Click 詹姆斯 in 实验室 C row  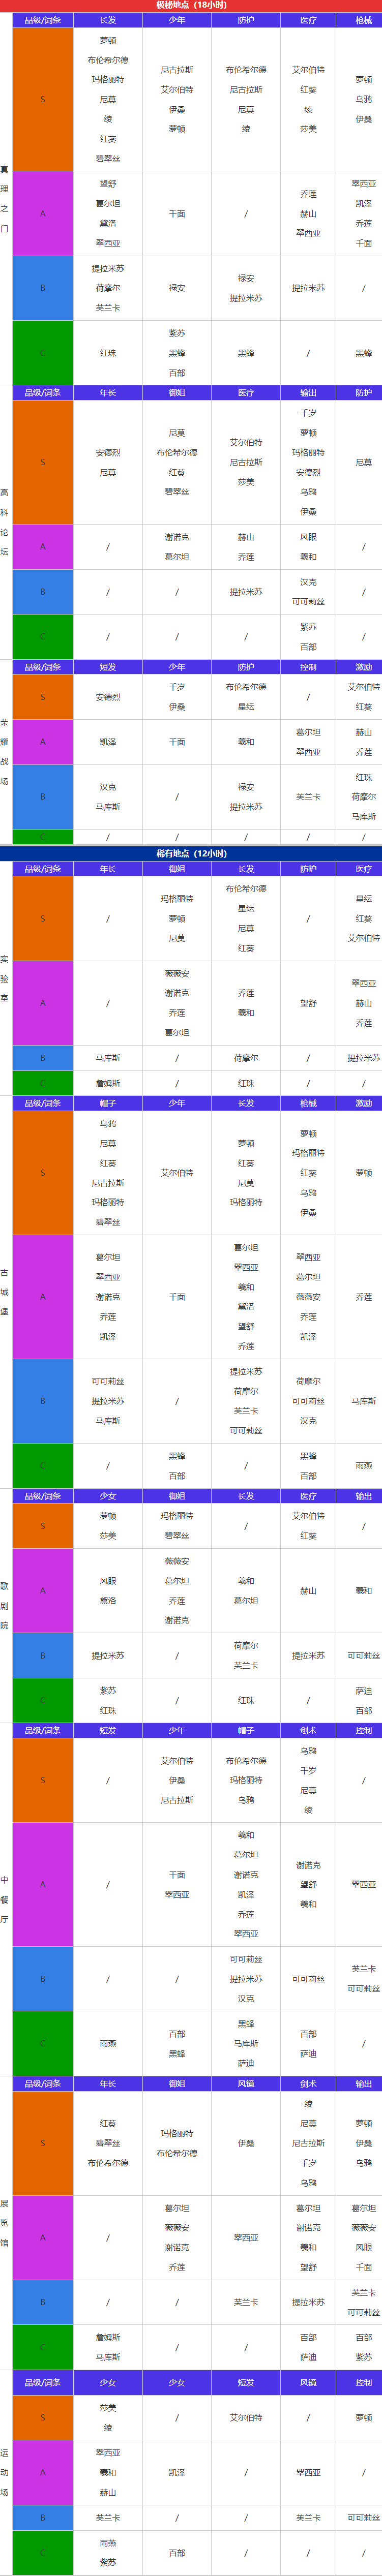coord(108,1084)
